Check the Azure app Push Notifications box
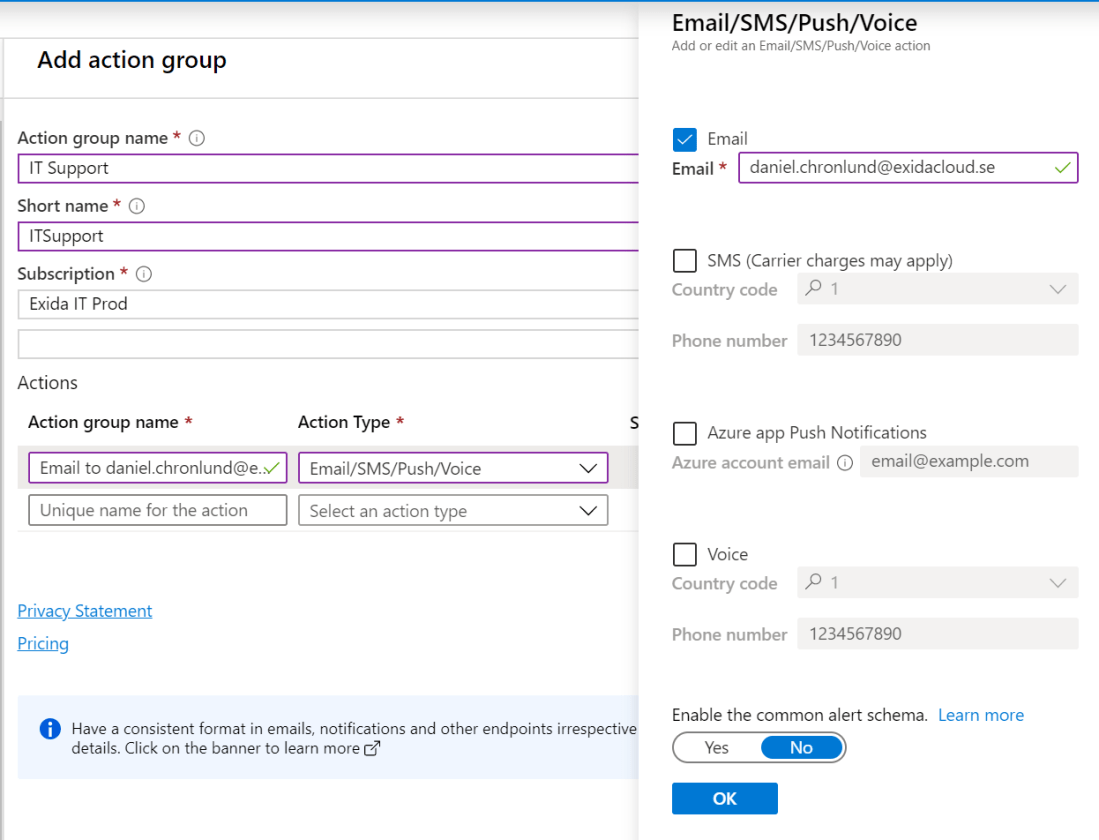 coord(685,433)
